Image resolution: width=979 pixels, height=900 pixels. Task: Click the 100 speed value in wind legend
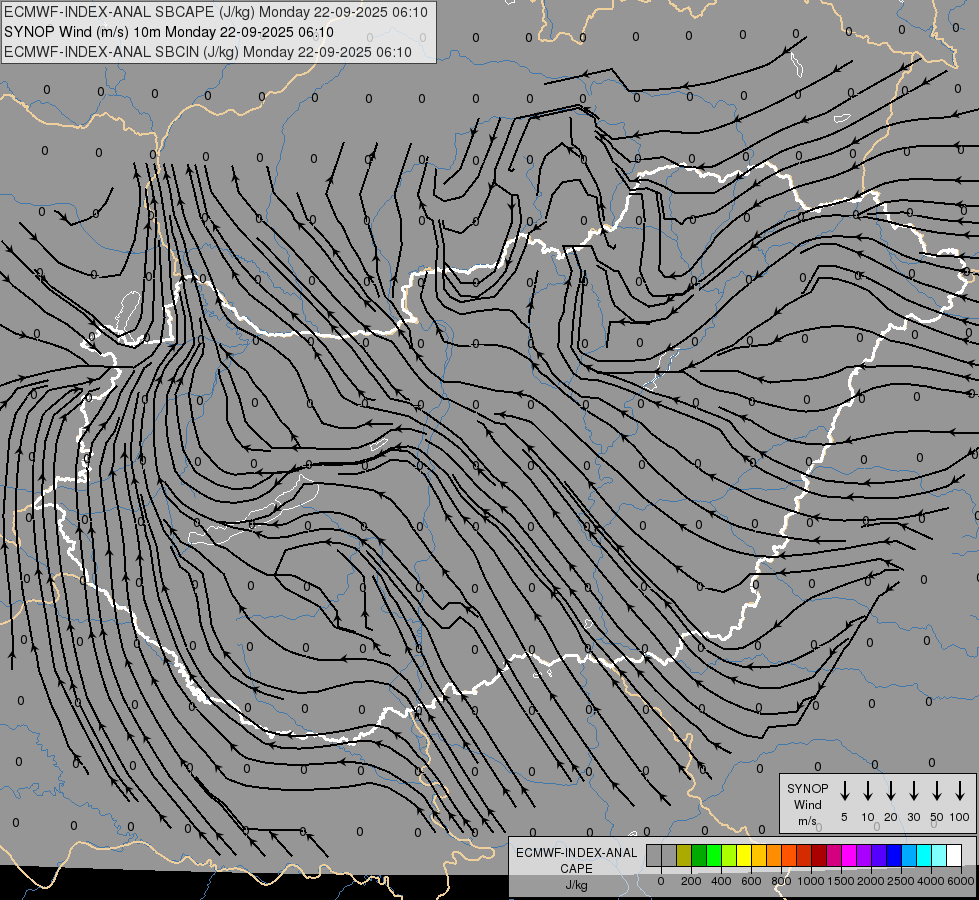click(959, 817)
